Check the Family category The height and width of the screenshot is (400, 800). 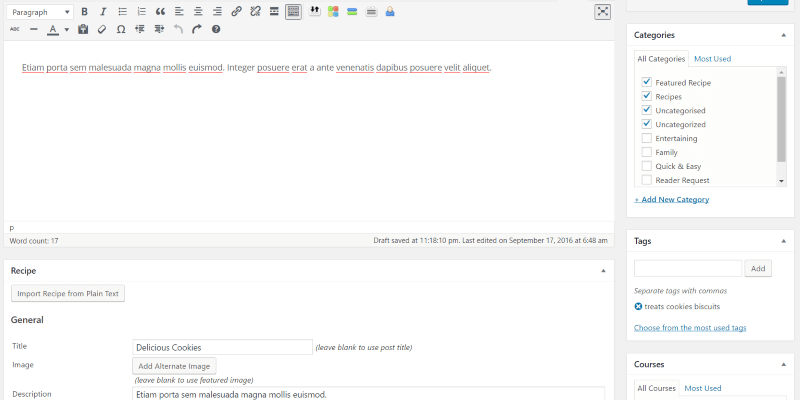647,152
